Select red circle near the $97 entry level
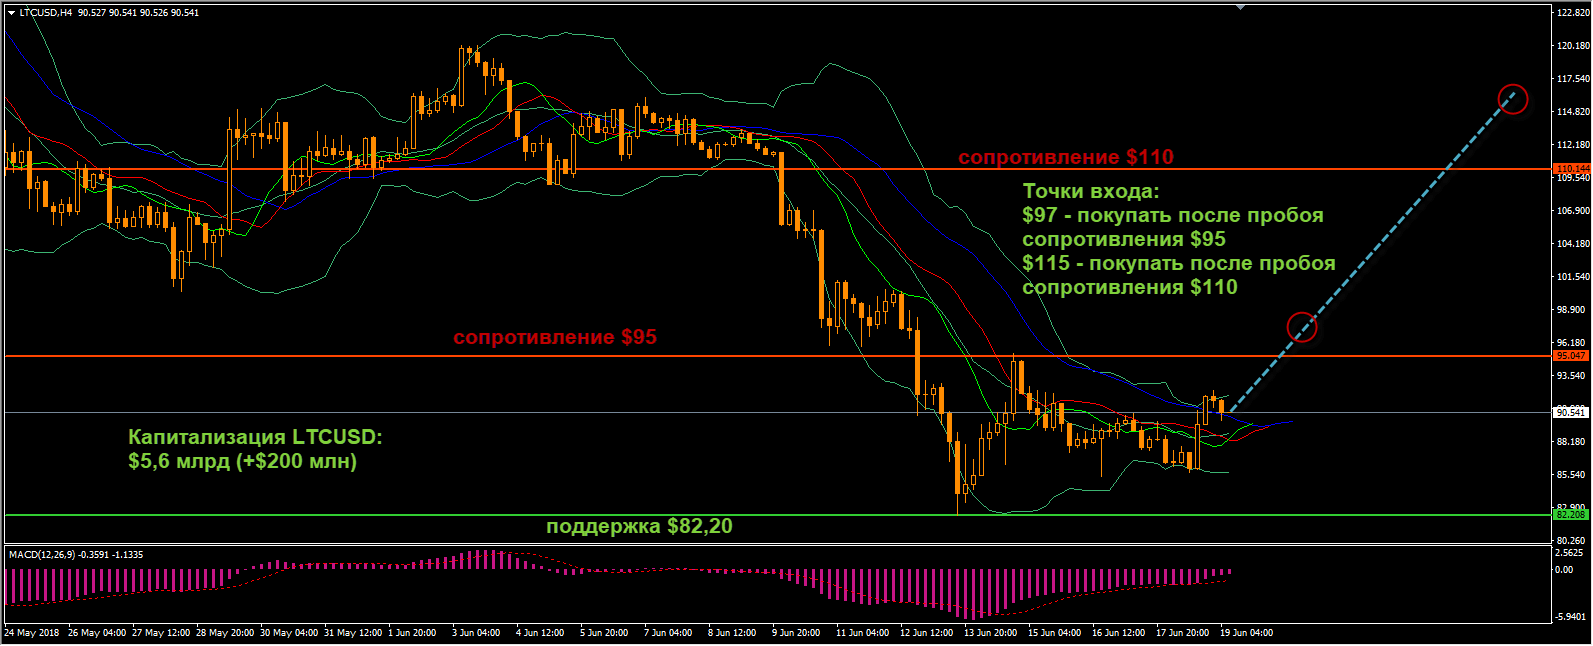Viewport: 1593px width, 646px height. [1302, 327]
